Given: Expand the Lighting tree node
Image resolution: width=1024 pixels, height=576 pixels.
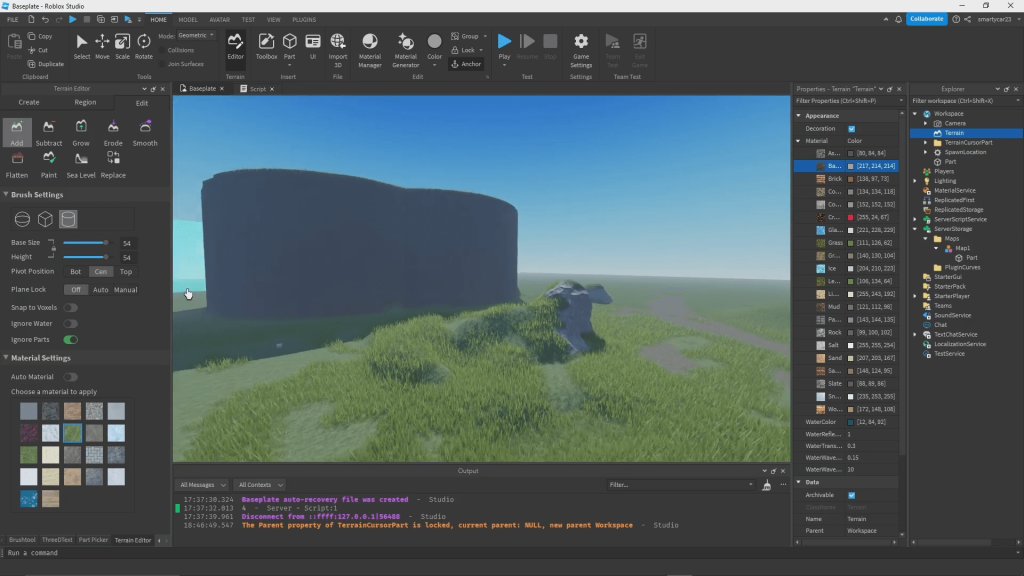Looking at the screenshot, I should pos(915,181).
